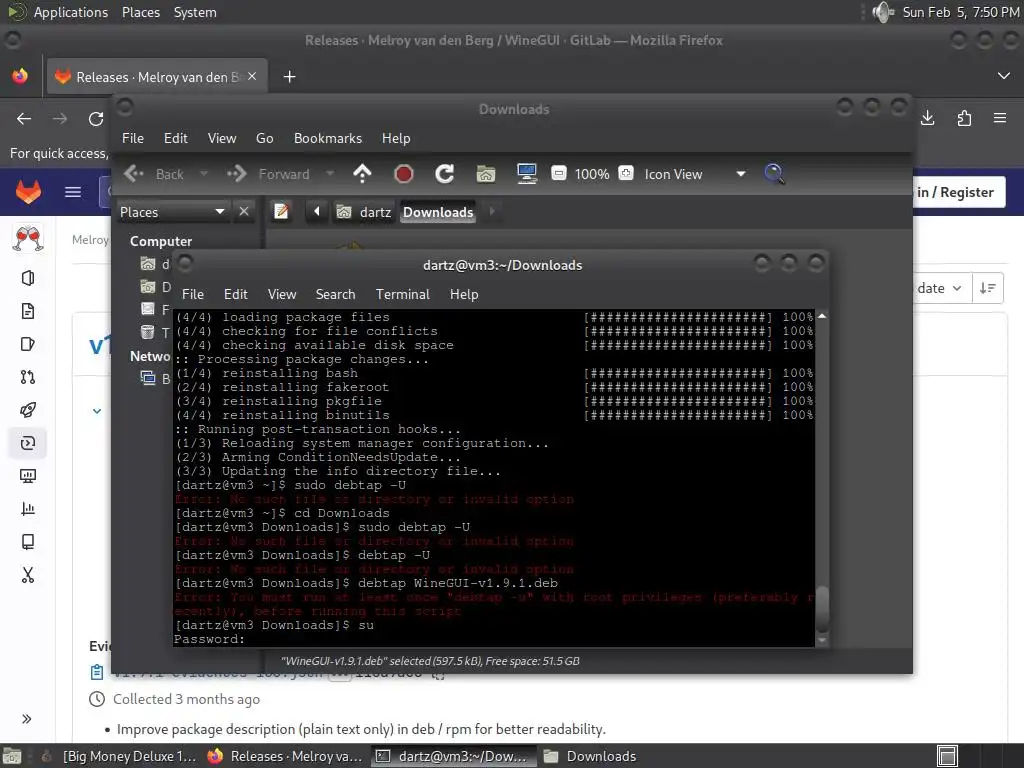Image resolution: width=1024 pixels, height=768 pixels.
Task: Zoom in in file manager
Action: 626,174
